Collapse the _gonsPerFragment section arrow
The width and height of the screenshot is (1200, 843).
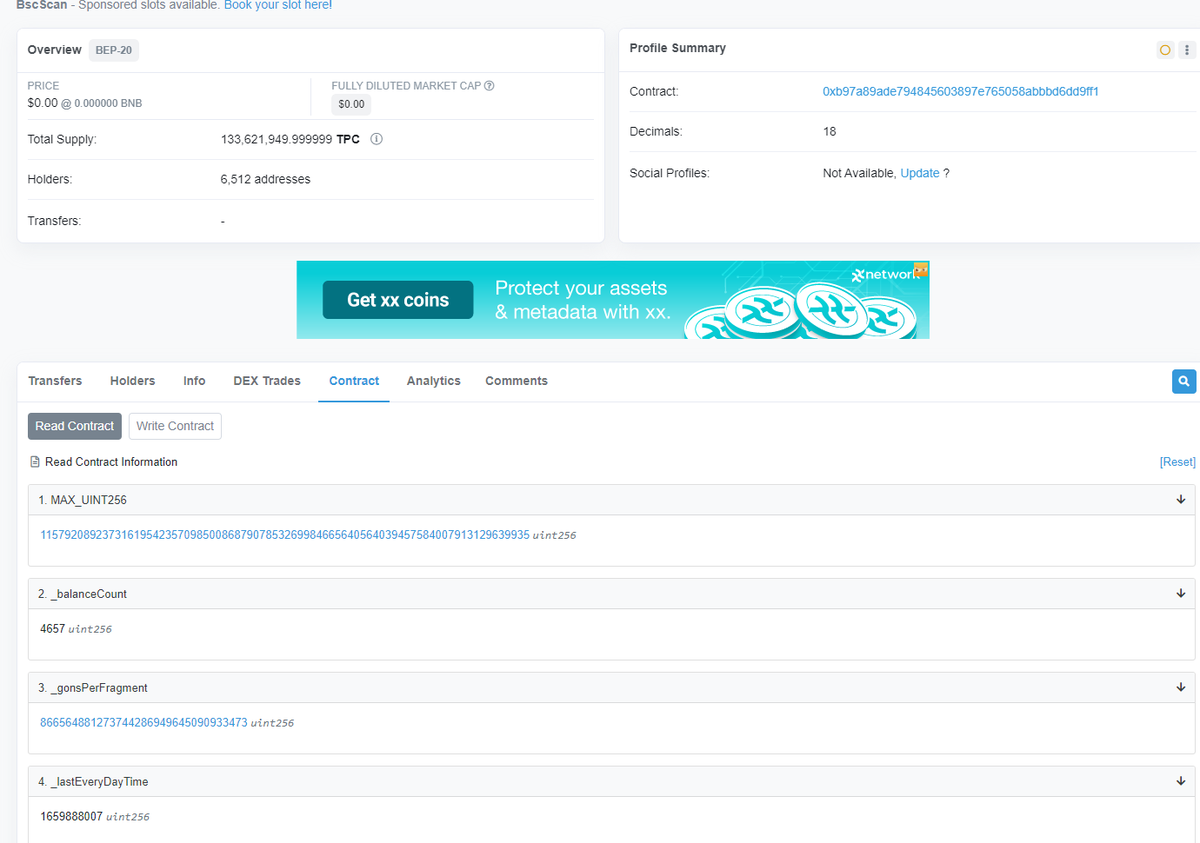pos(1181,687)
